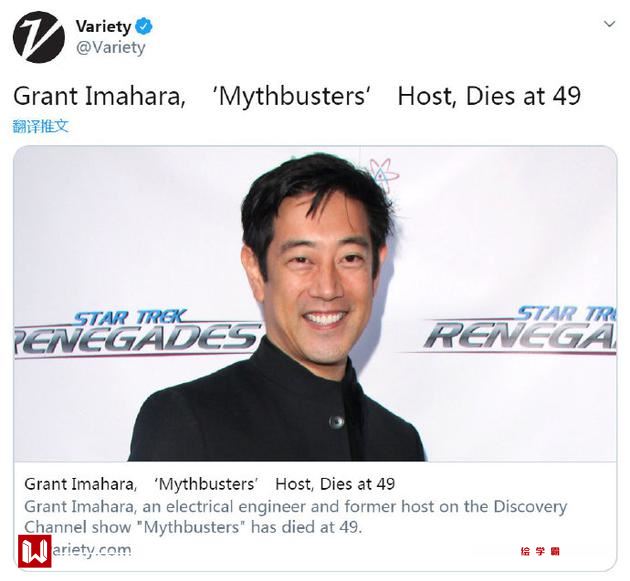Click the Variety display name
The height and width of the screenshot is (581, 630).
click(x=103, y=27)
